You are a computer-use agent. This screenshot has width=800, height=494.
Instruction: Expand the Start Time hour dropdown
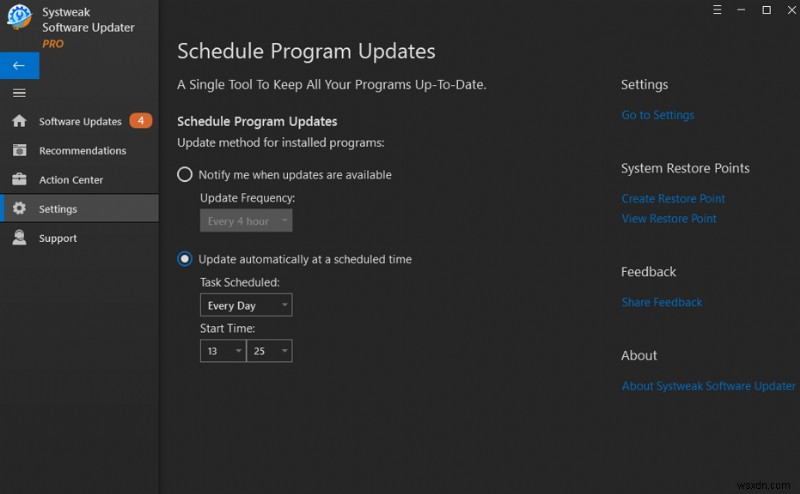coord(222,351)
